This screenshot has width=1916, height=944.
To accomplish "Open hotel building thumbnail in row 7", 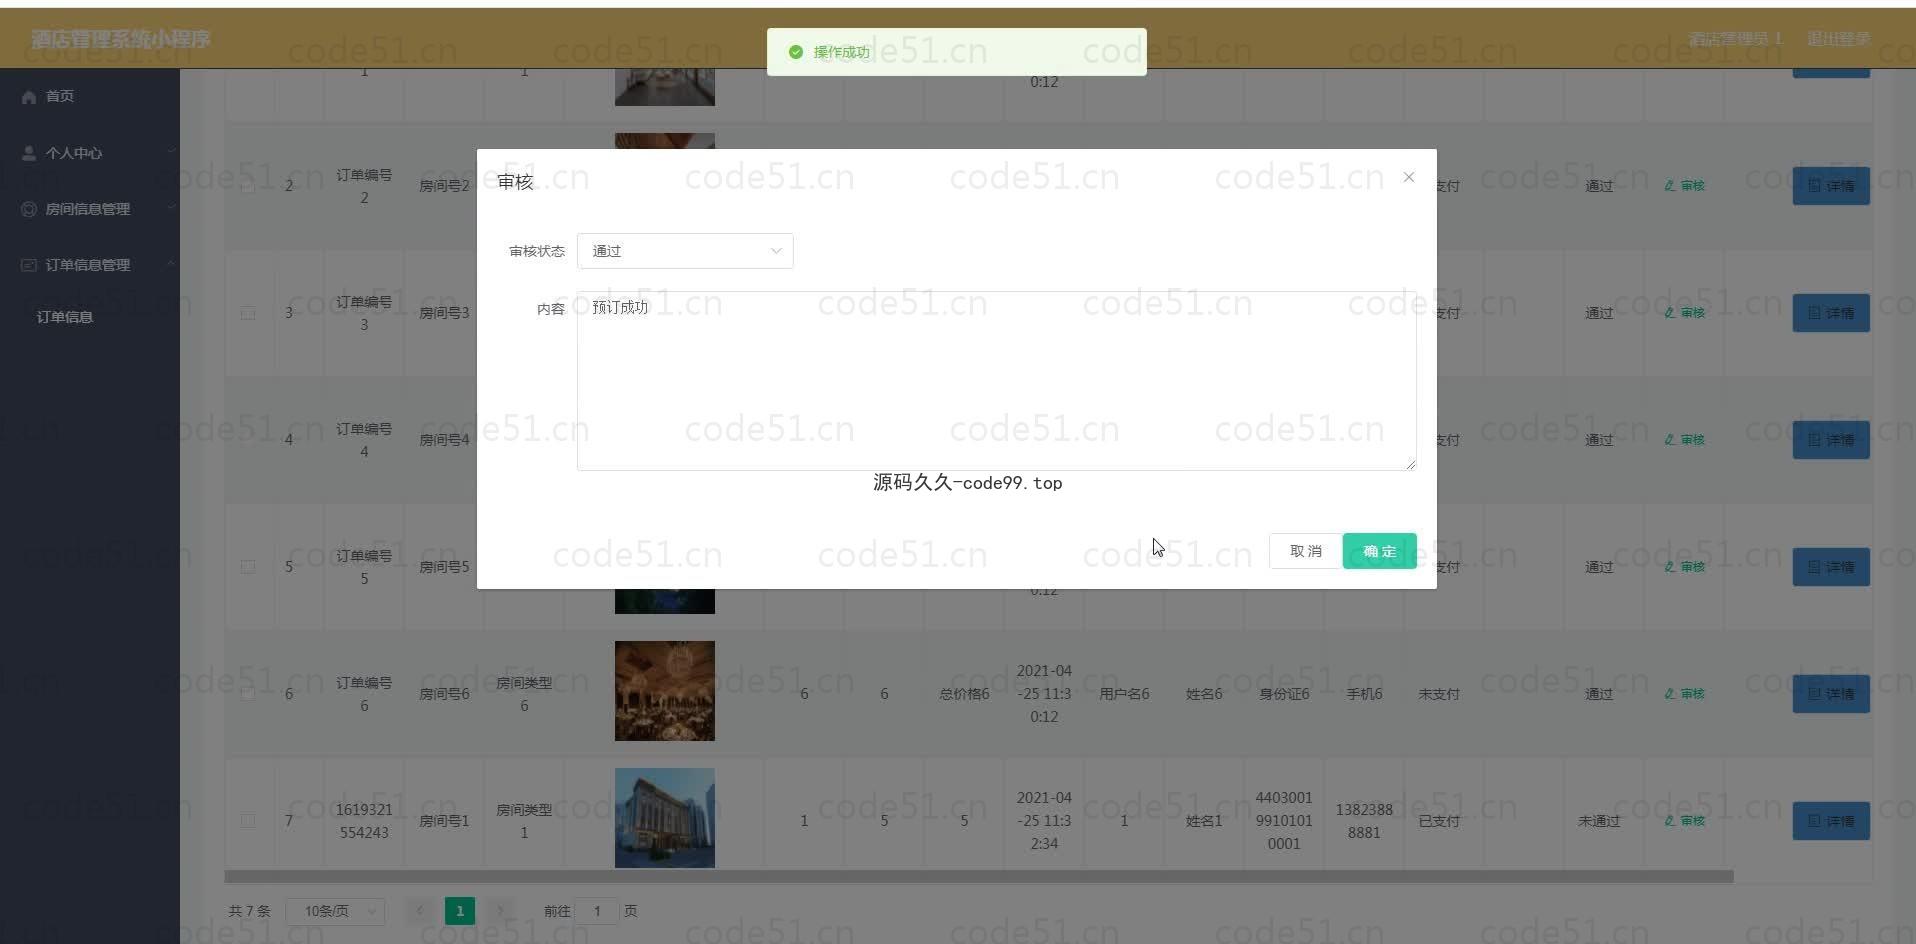I will 665,818.
